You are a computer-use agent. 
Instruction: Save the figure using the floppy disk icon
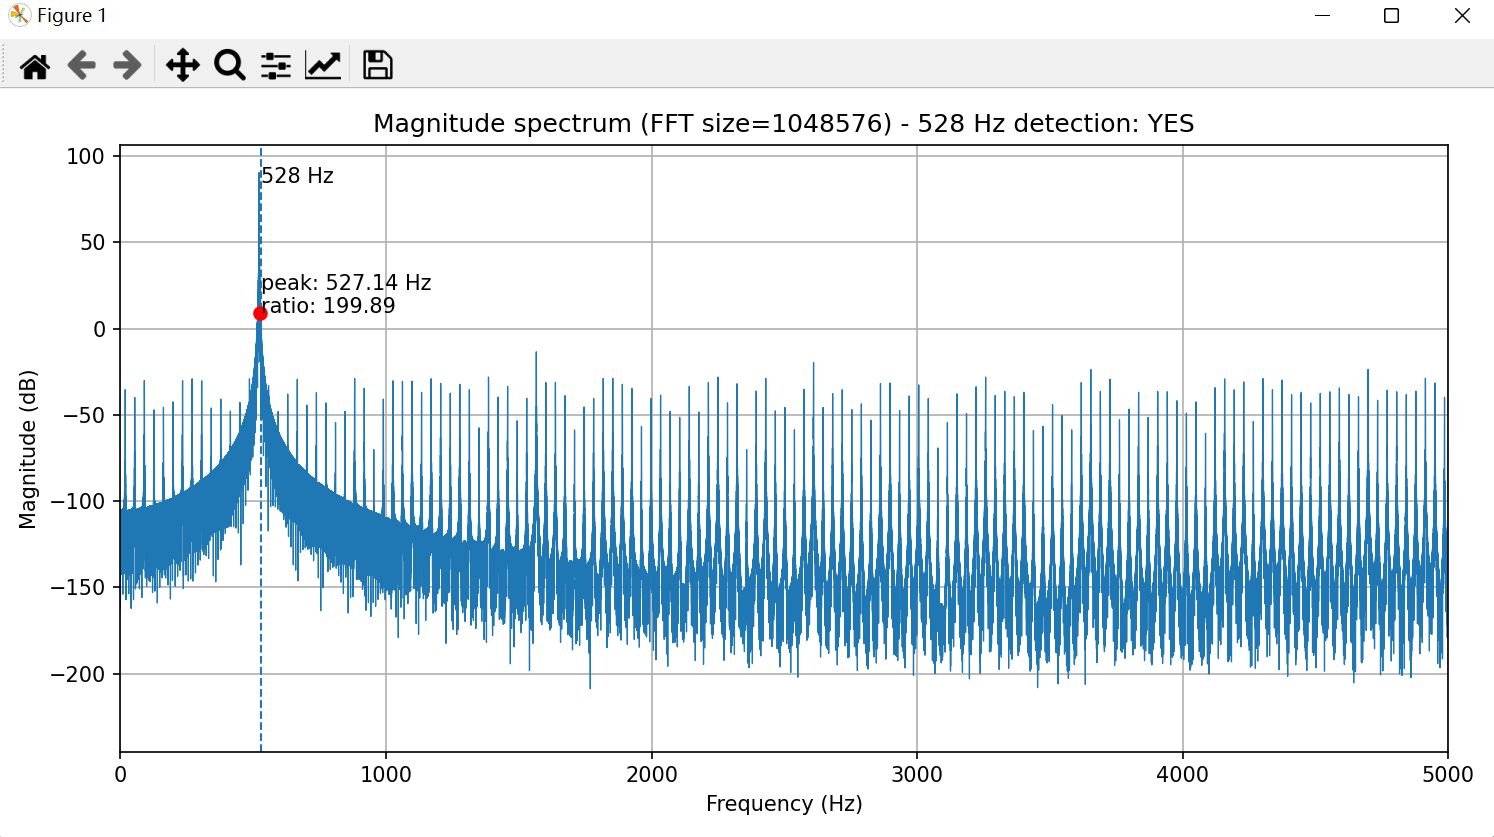pos(377,66)
